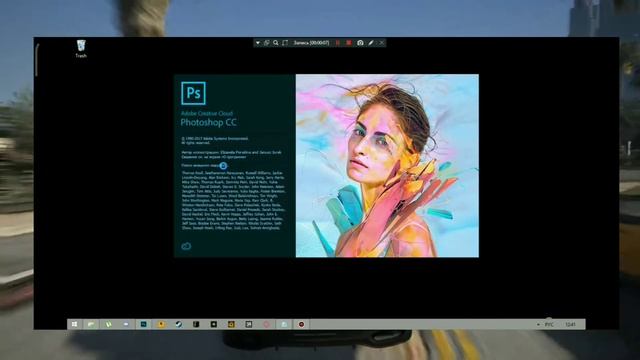This screenshot has width=640, height=360.
Task: Click the Creative Cloud logo on splash
Action: tap(186, 246)
